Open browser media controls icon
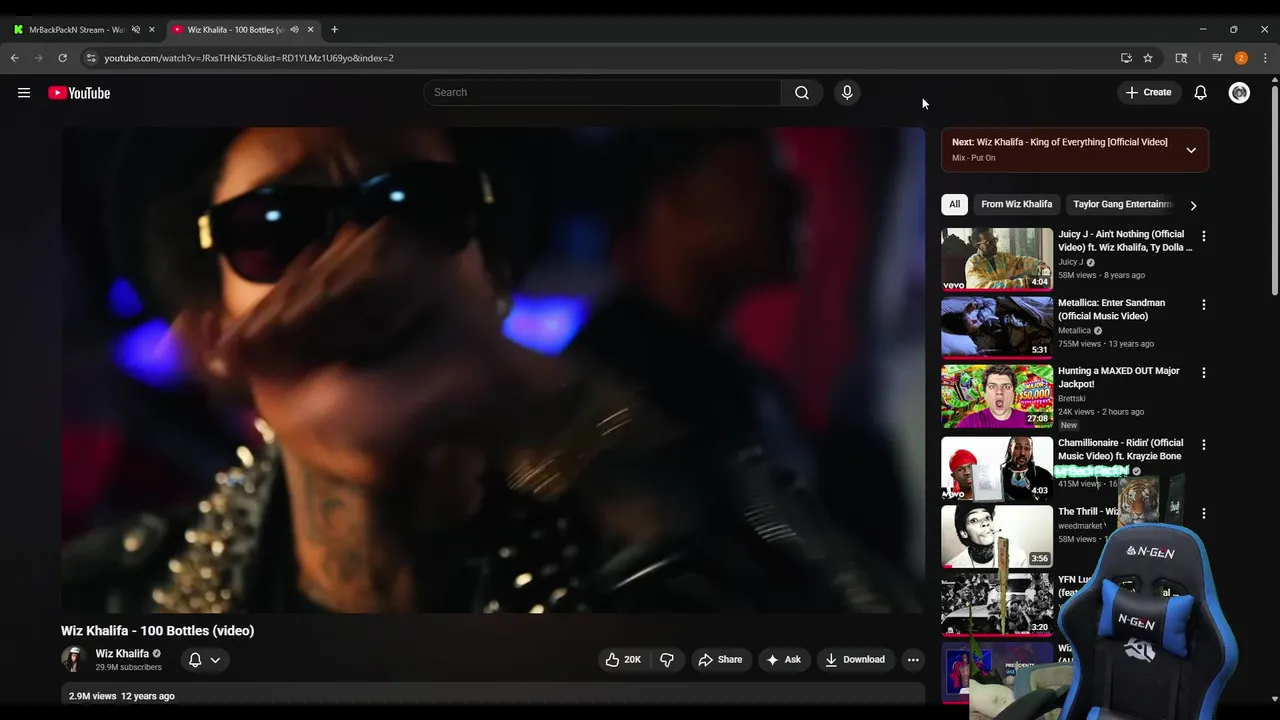The image size is (1280, 720). click(1217, 58)
